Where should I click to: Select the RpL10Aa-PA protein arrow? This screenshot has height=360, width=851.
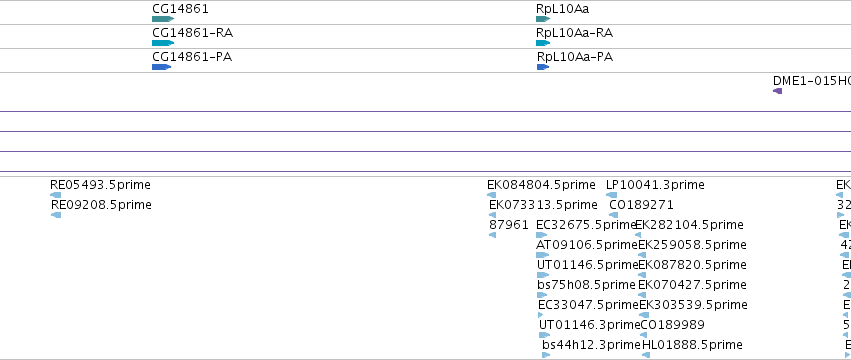(x=543, y=67)
